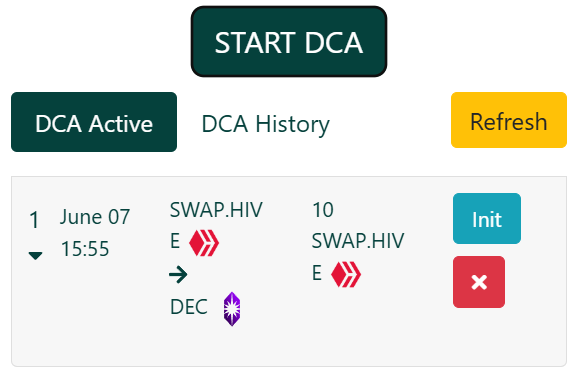Viewport: 581px width, 374px height.
Task: Click the DEC token label
Action: coord(189,307)
